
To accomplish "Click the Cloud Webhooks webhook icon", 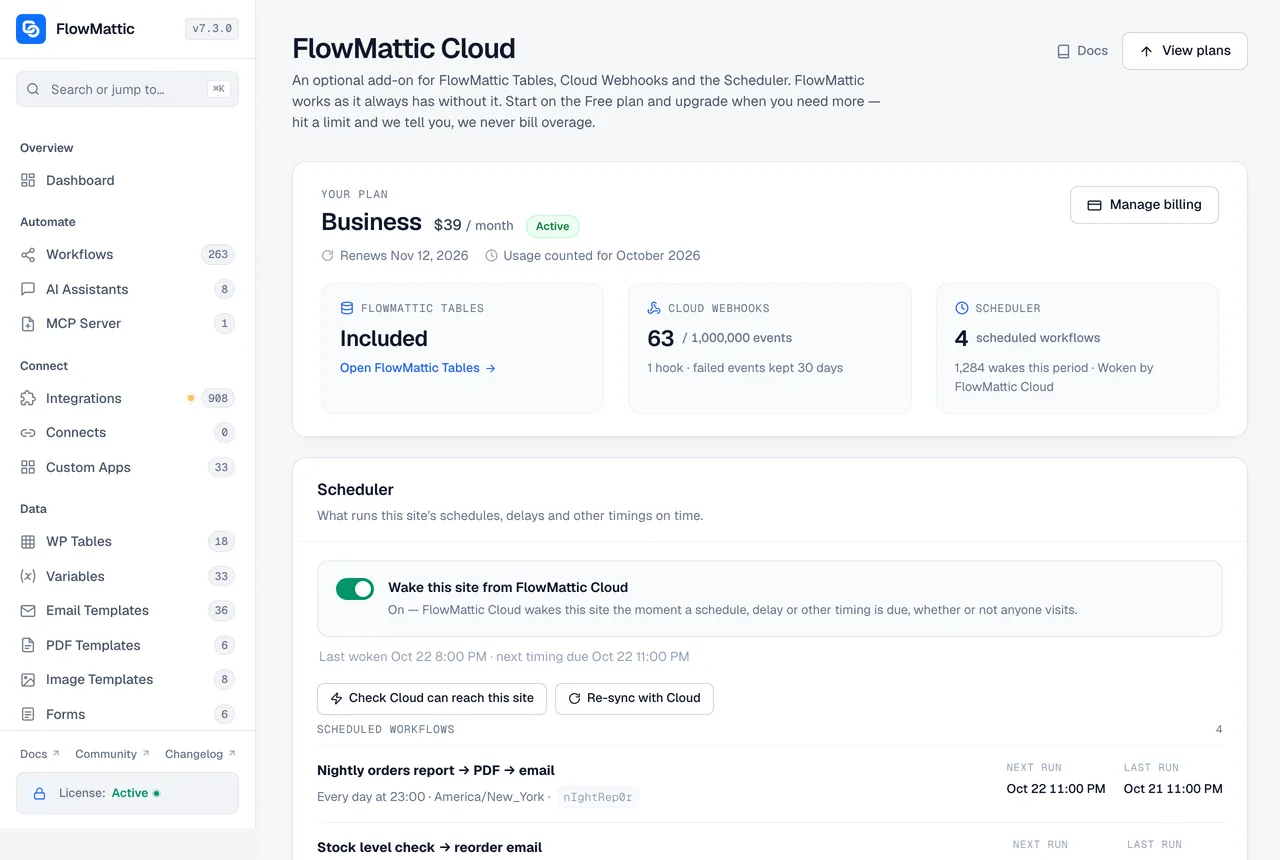I will [x=654, y=308].
